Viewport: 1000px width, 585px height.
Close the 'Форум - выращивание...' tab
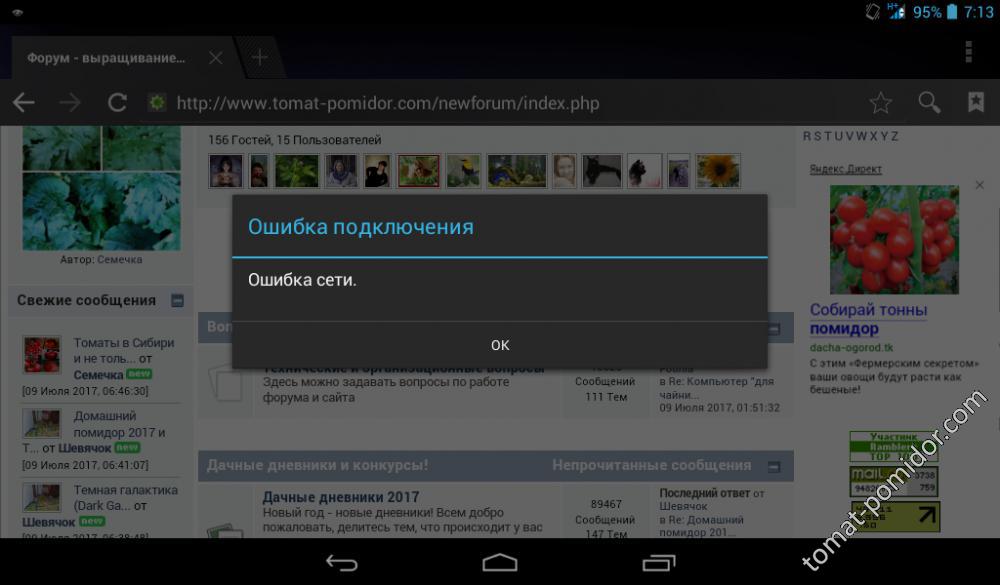[216, 58]
